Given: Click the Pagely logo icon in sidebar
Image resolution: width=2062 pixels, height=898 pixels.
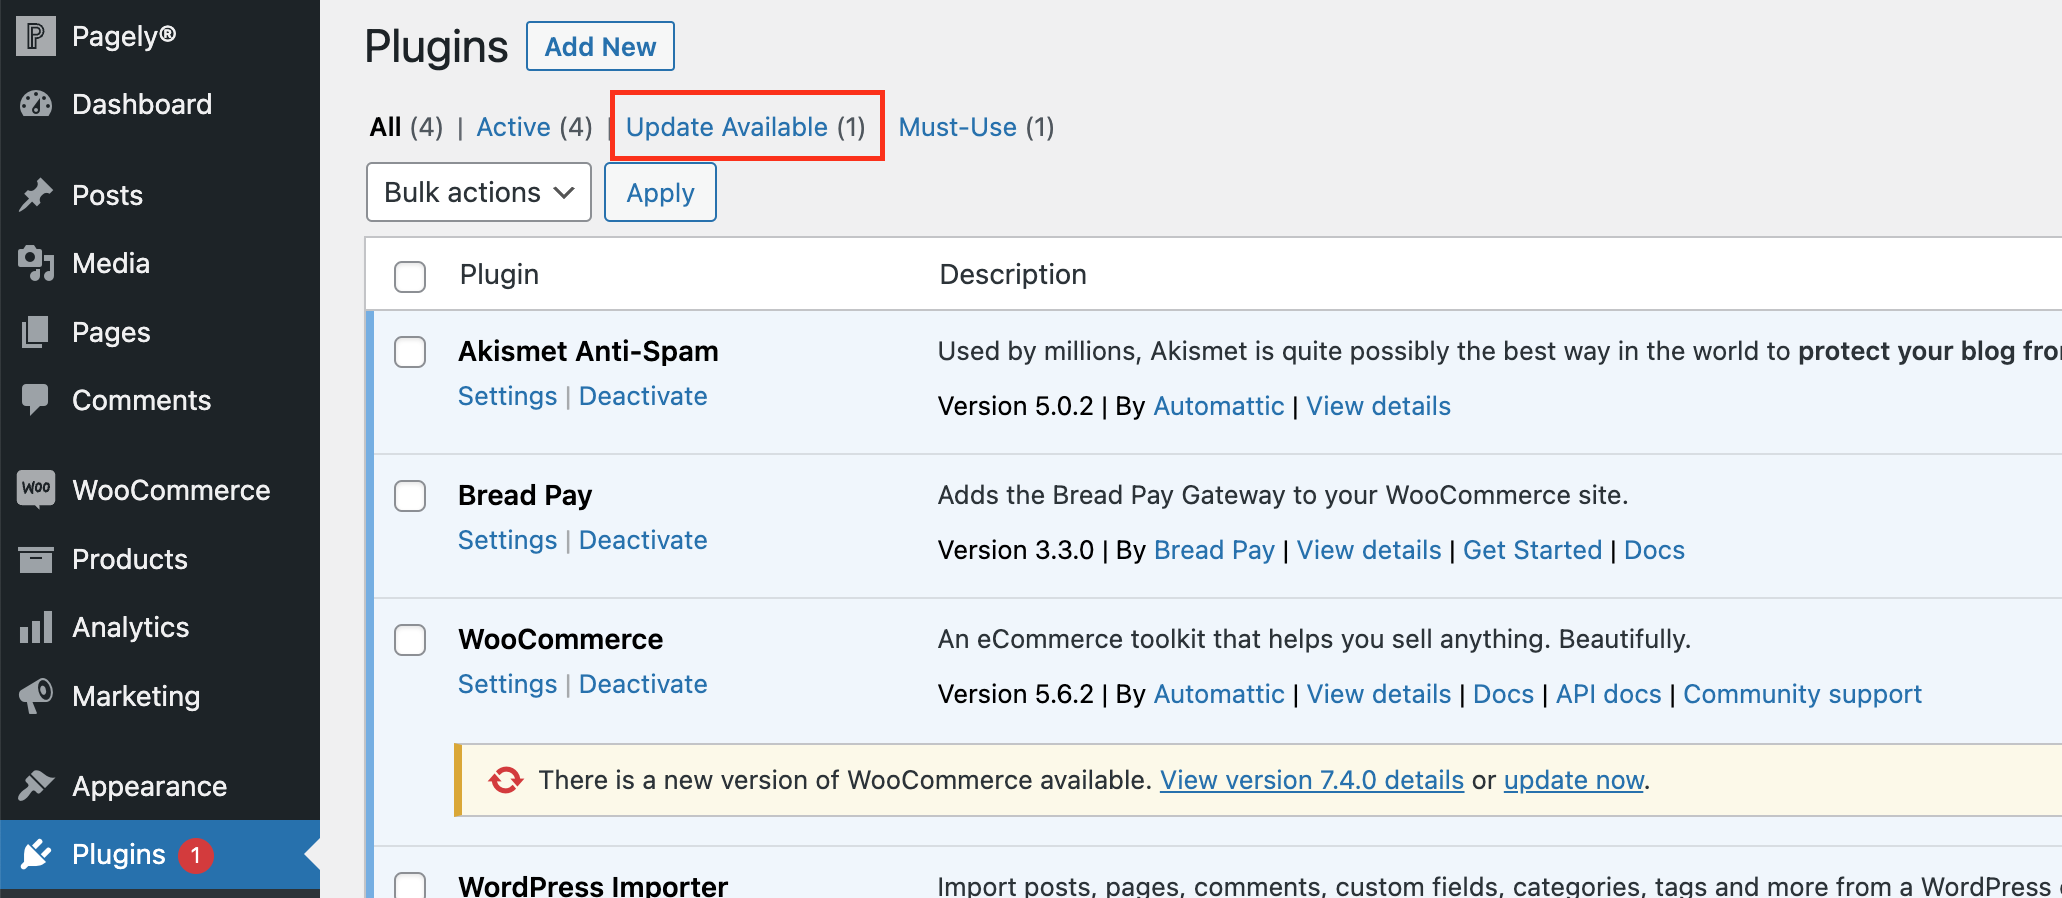Looking at the screenshot, I should 36,36.
